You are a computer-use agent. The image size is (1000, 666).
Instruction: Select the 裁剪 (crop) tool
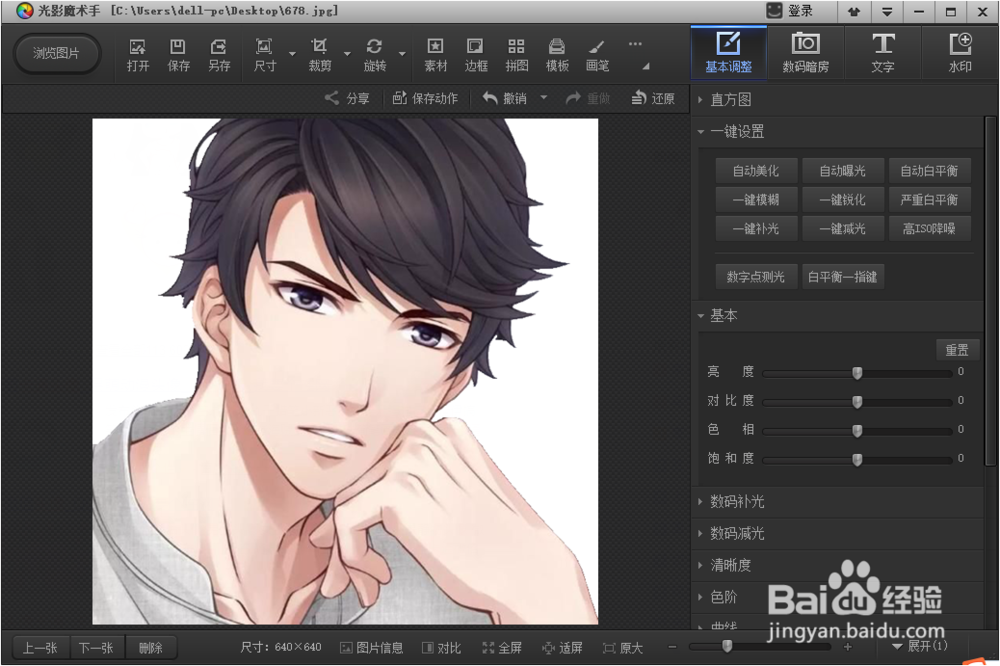click(320, 55)
